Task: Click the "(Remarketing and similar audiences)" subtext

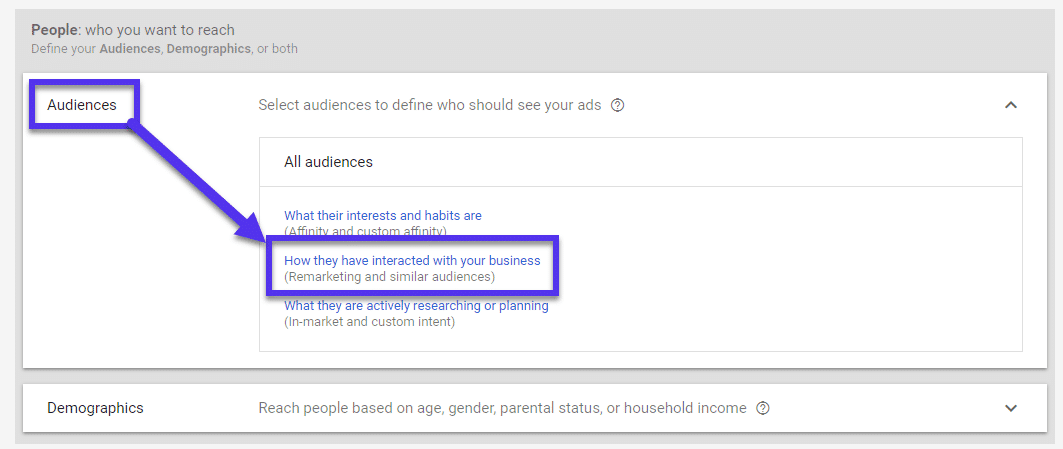Action: coord(389,276)
